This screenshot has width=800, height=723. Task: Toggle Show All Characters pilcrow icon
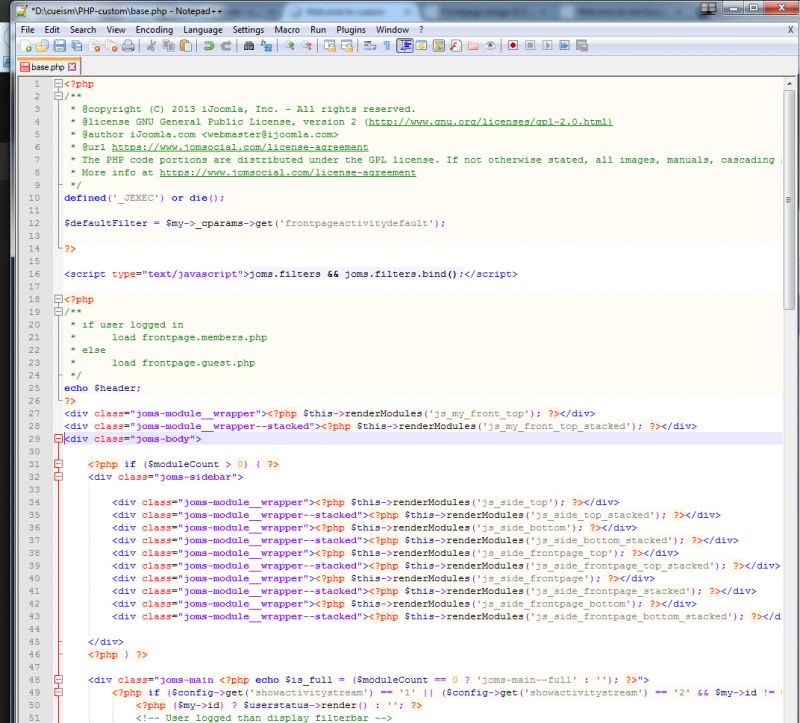[x=387, y=46]
